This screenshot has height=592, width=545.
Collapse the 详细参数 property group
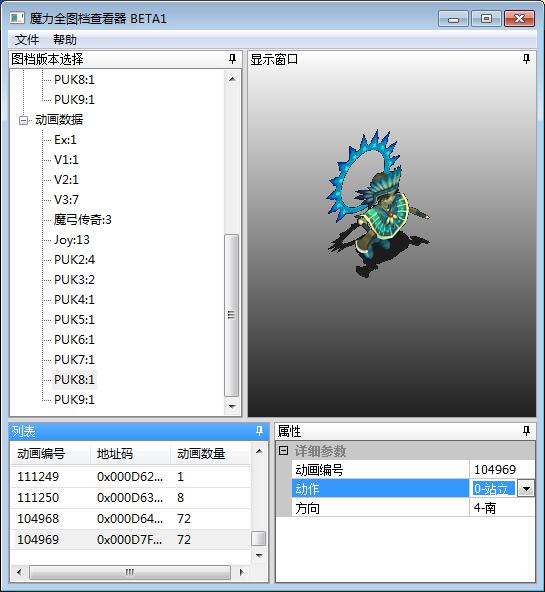point(283,450)
